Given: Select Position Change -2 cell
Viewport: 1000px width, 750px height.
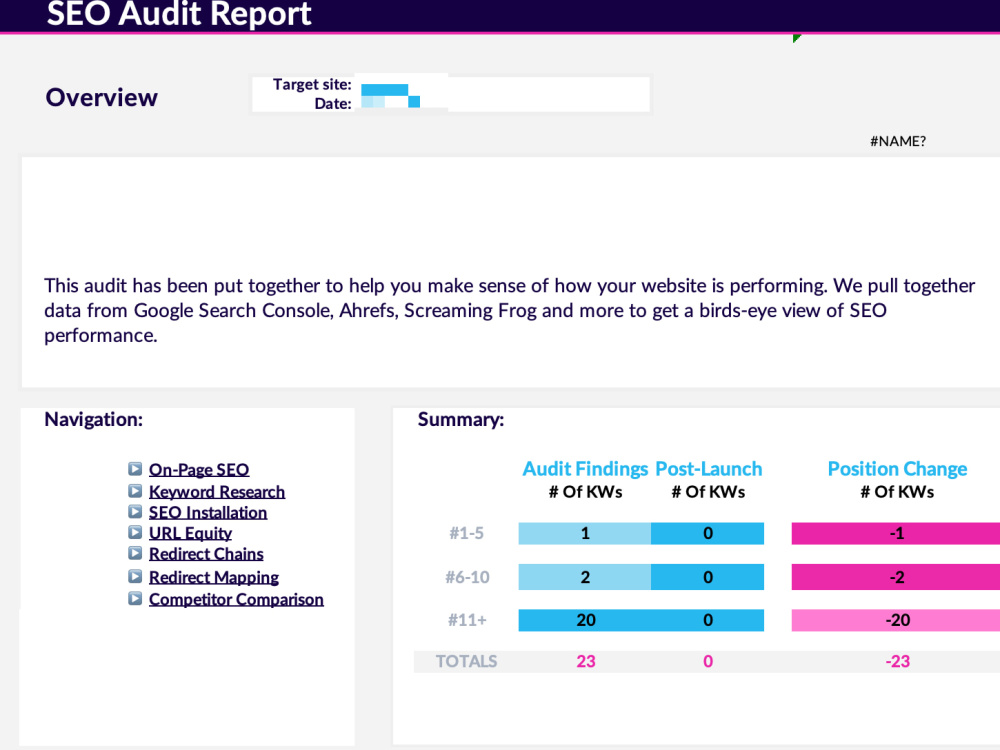Looking at the screenshot, I should click(x=896, y=577).
